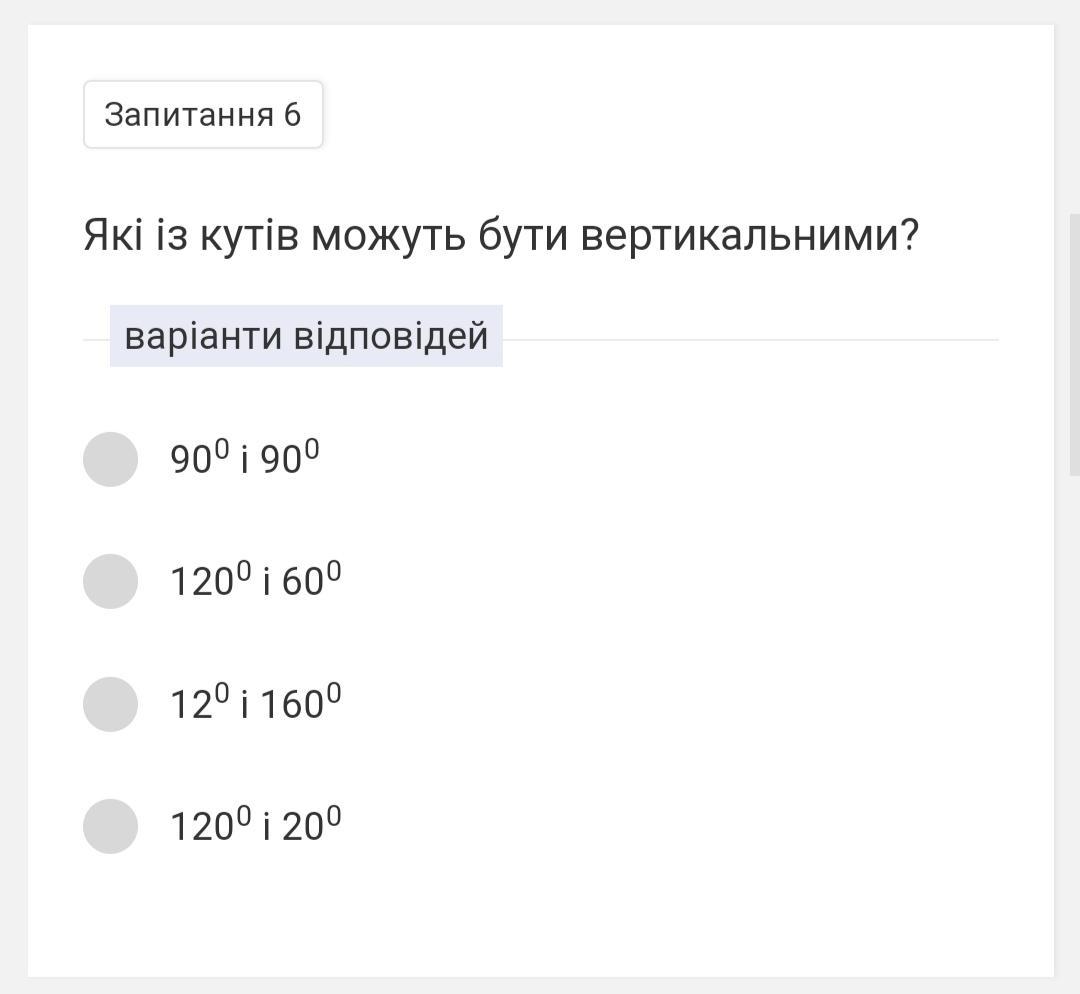Select the radio button for 90° і 90°
1080x994 pixels.
tap(110, 459)
